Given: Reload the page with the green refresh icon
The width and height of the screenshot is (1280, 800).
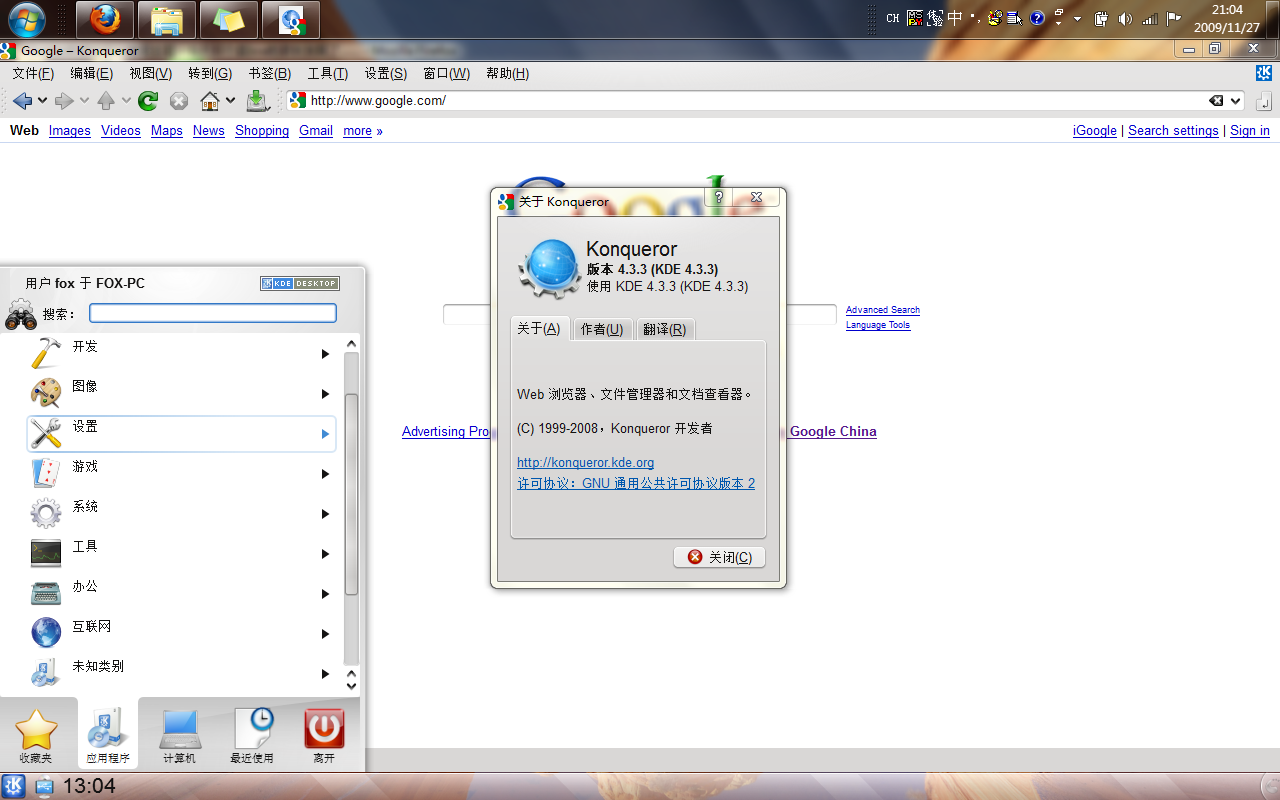Looking at the screenshot, I should 148,100.
